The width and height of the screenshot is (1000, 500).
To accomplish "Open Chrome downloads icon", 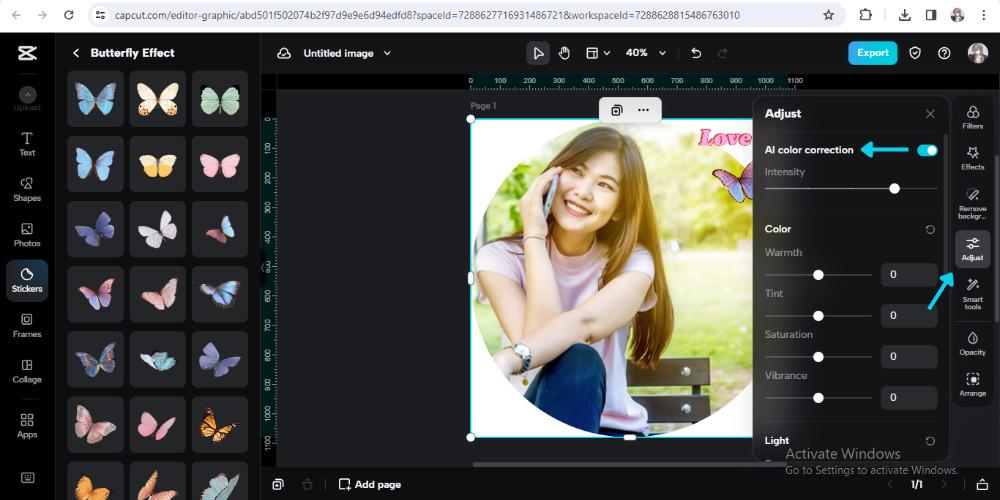I will pyautogui.click(x=904, y=15).
